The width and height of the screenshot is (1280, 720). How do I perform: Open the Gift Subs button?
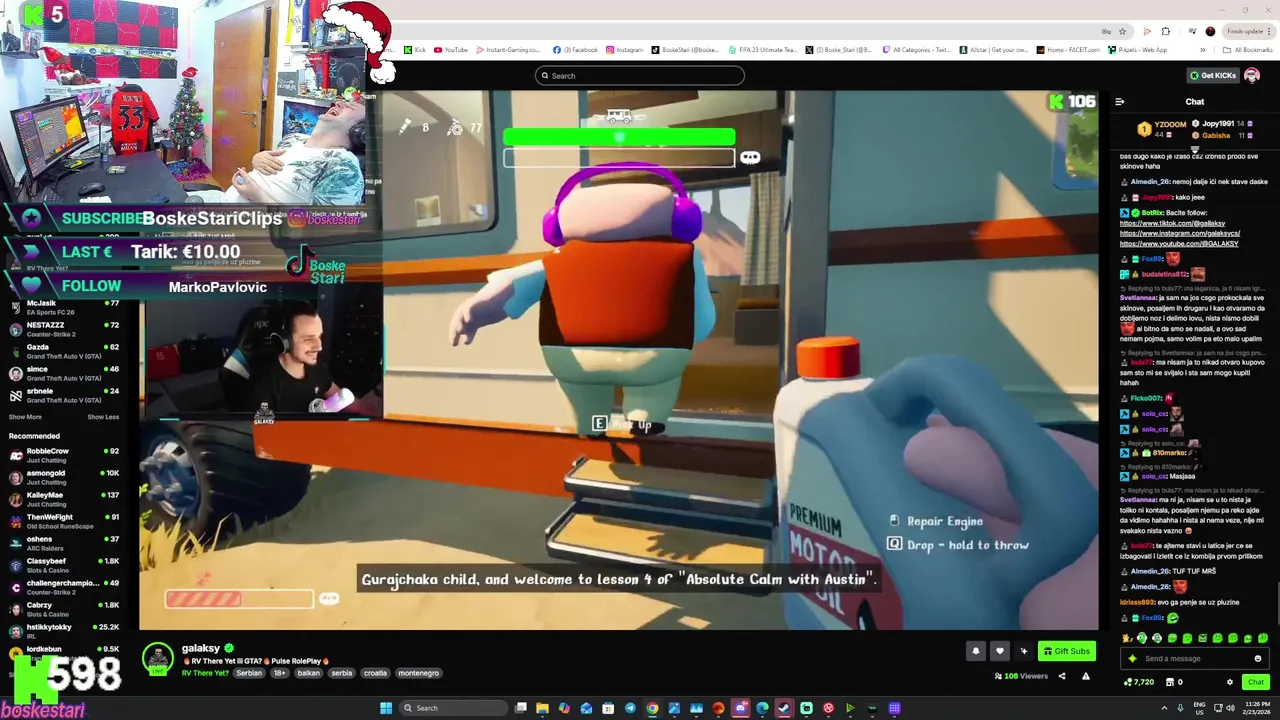click(x=1066, y=651)
